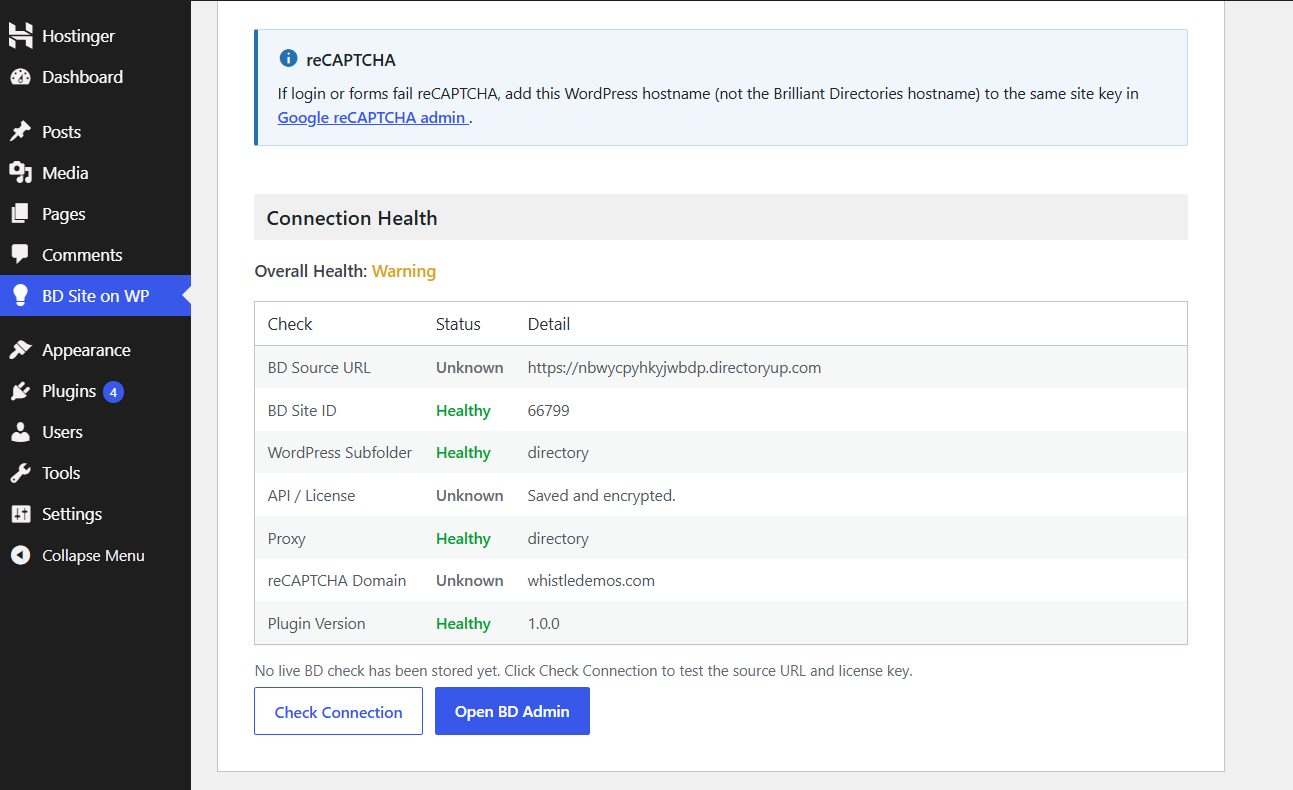This screenshot has height=790, width=1293.
Task: Follow the Google reCAPTCHA admin link
Action: tap(372, 117)
